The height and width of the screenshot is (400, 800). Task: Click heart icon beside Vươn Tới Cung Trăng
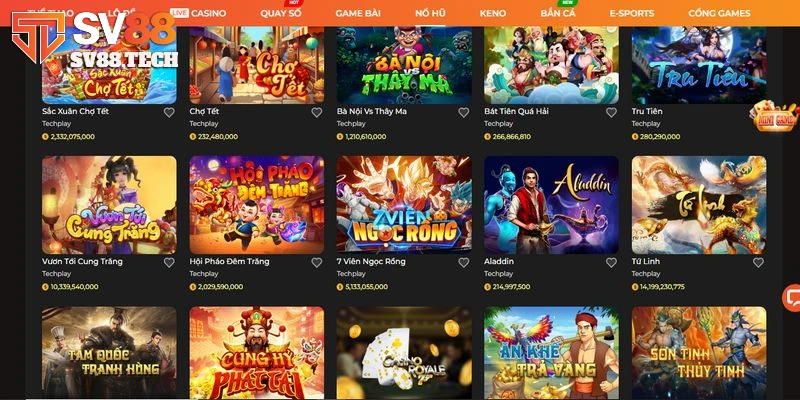(169, 262)
